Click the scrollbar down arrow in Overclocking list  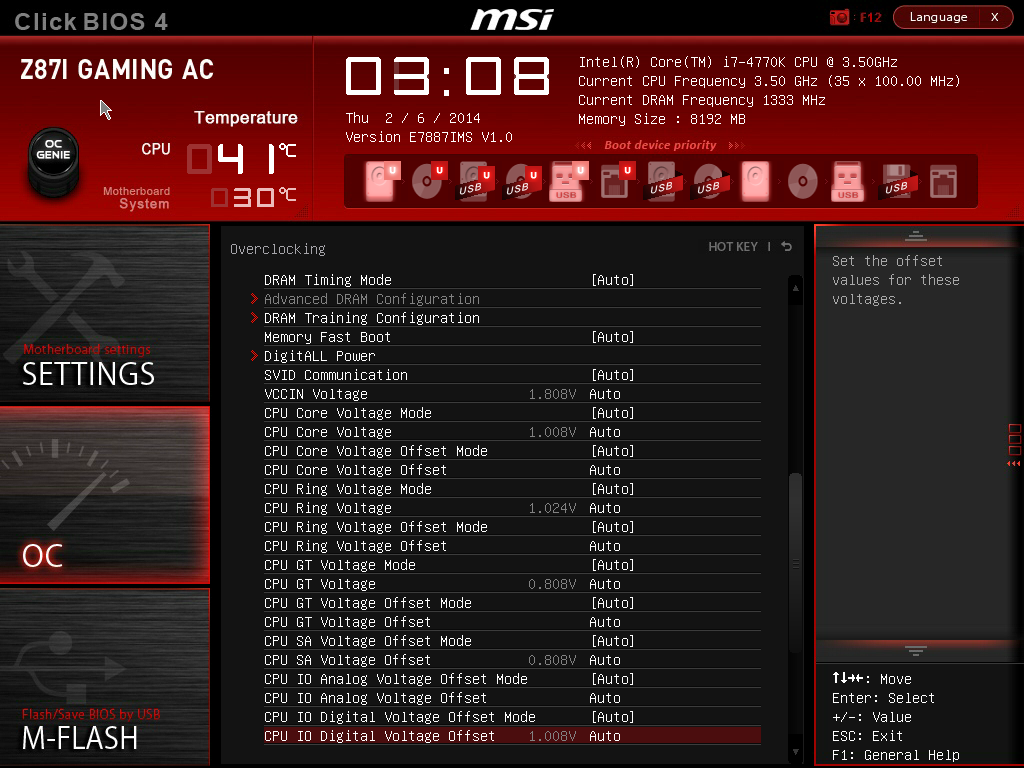[x=795, y=751]
